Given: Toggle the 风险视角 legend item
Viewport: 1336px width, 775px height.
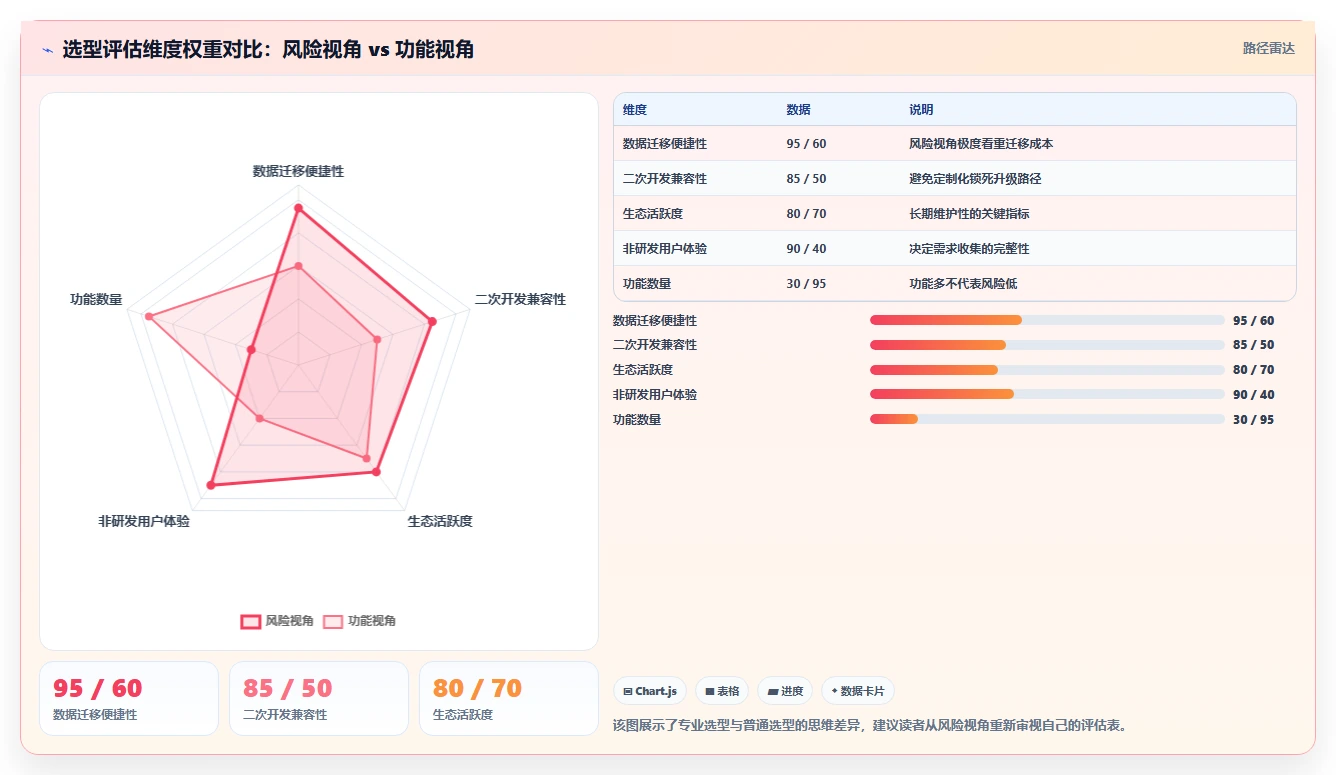Looking at the screenshot, I should [277, 621].
